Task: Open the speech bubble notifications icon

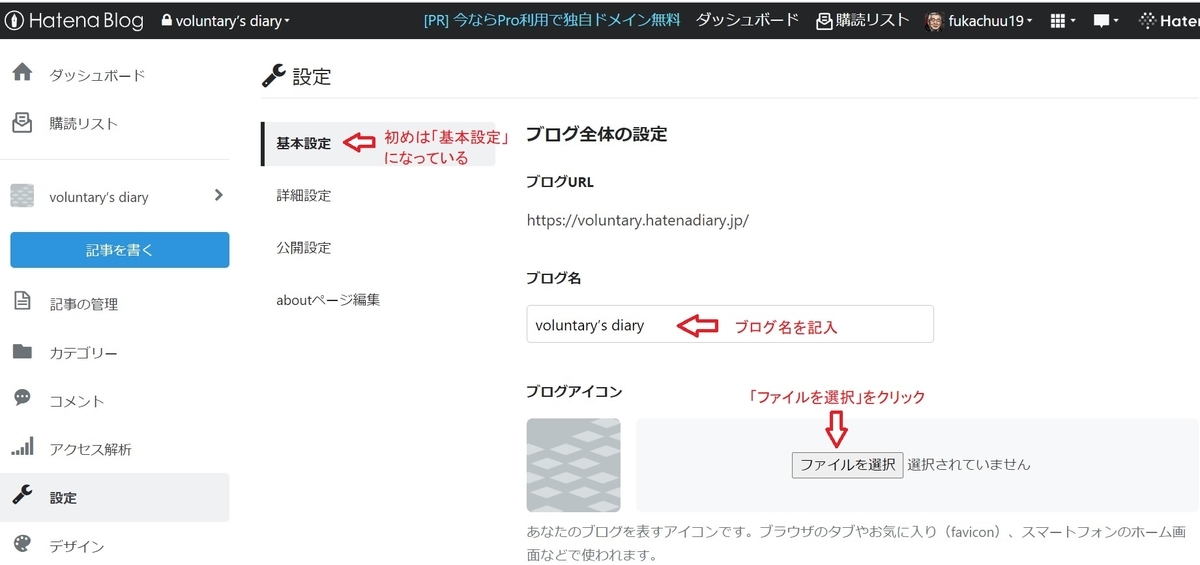Action: pos(1107,20)
